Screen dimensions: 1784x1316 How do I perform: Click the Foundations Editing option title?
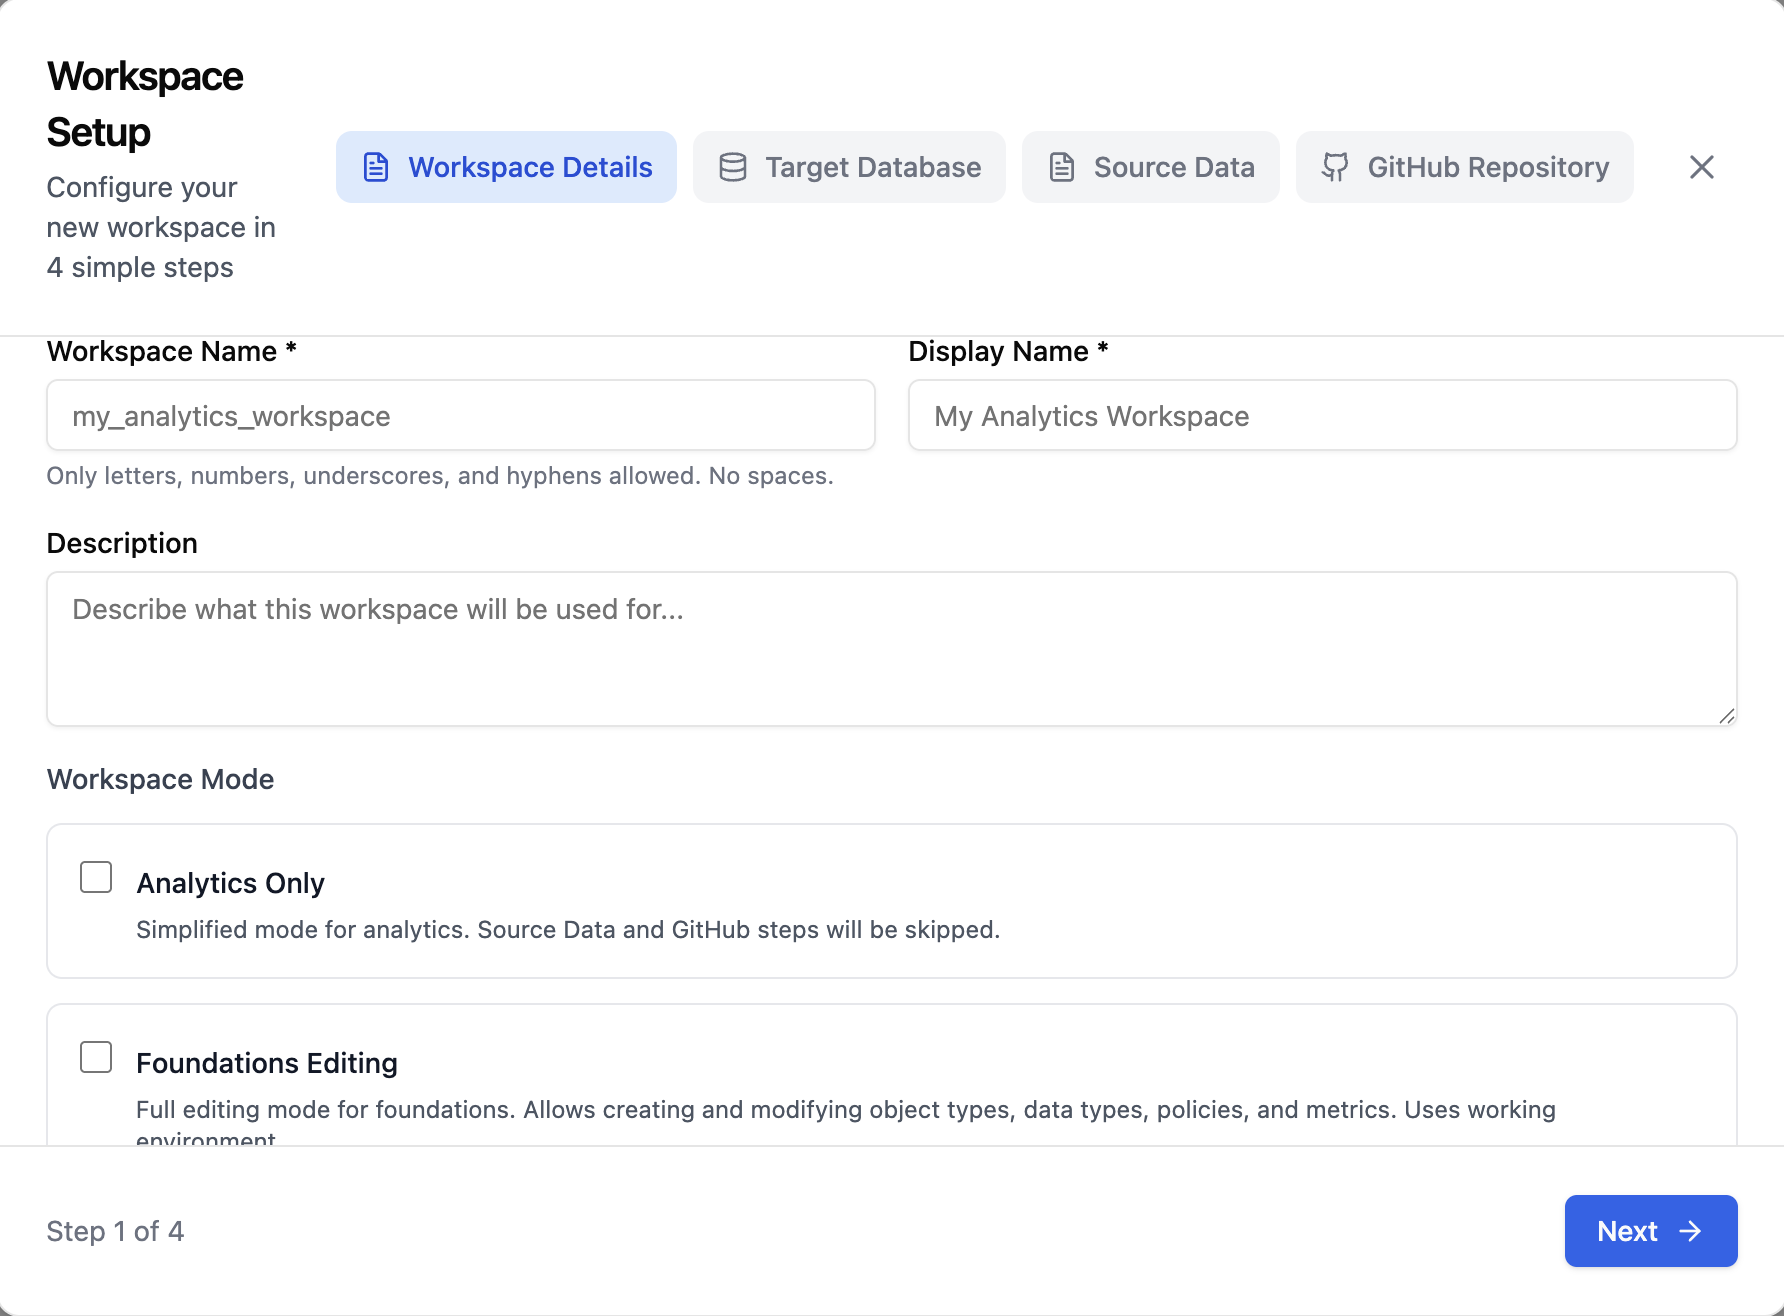(267, 1063)
